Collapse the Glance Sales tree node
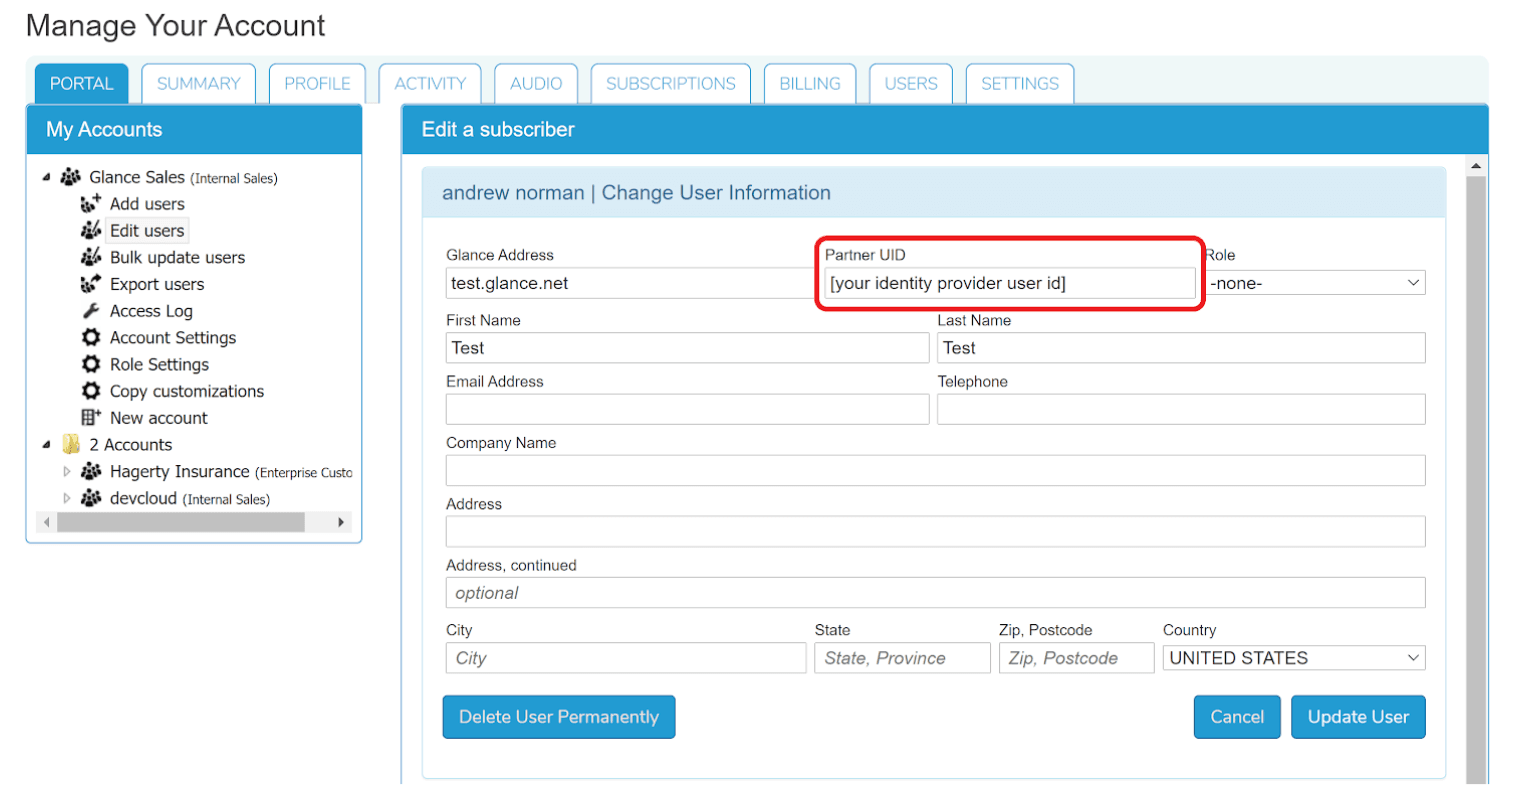 pos(47,178)
